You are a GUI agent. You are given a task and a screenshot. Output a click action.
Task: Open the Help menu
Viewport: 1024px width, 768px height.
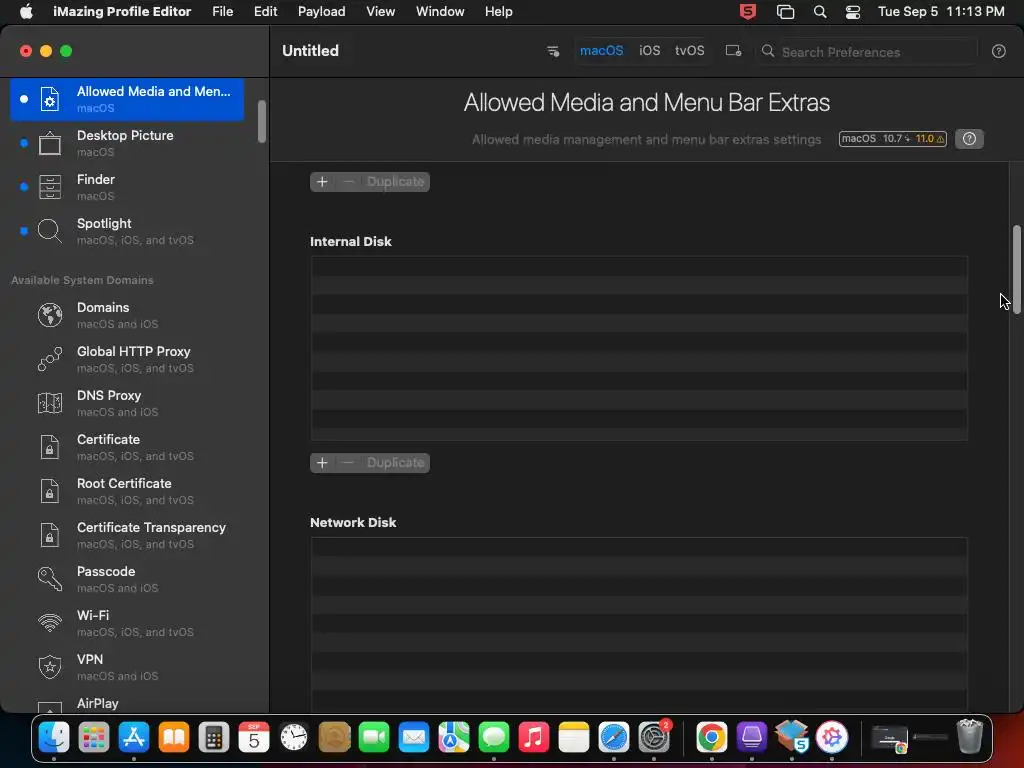(498, 12)
